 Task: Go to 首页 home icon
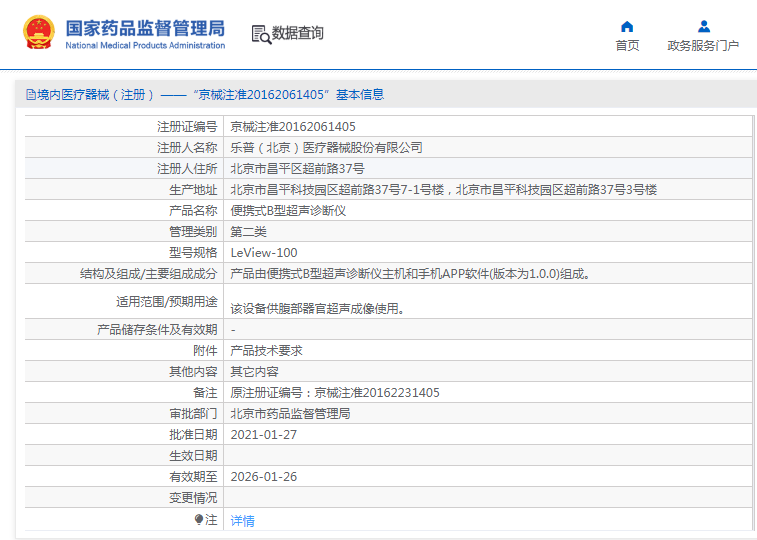(x=627, y=26)
